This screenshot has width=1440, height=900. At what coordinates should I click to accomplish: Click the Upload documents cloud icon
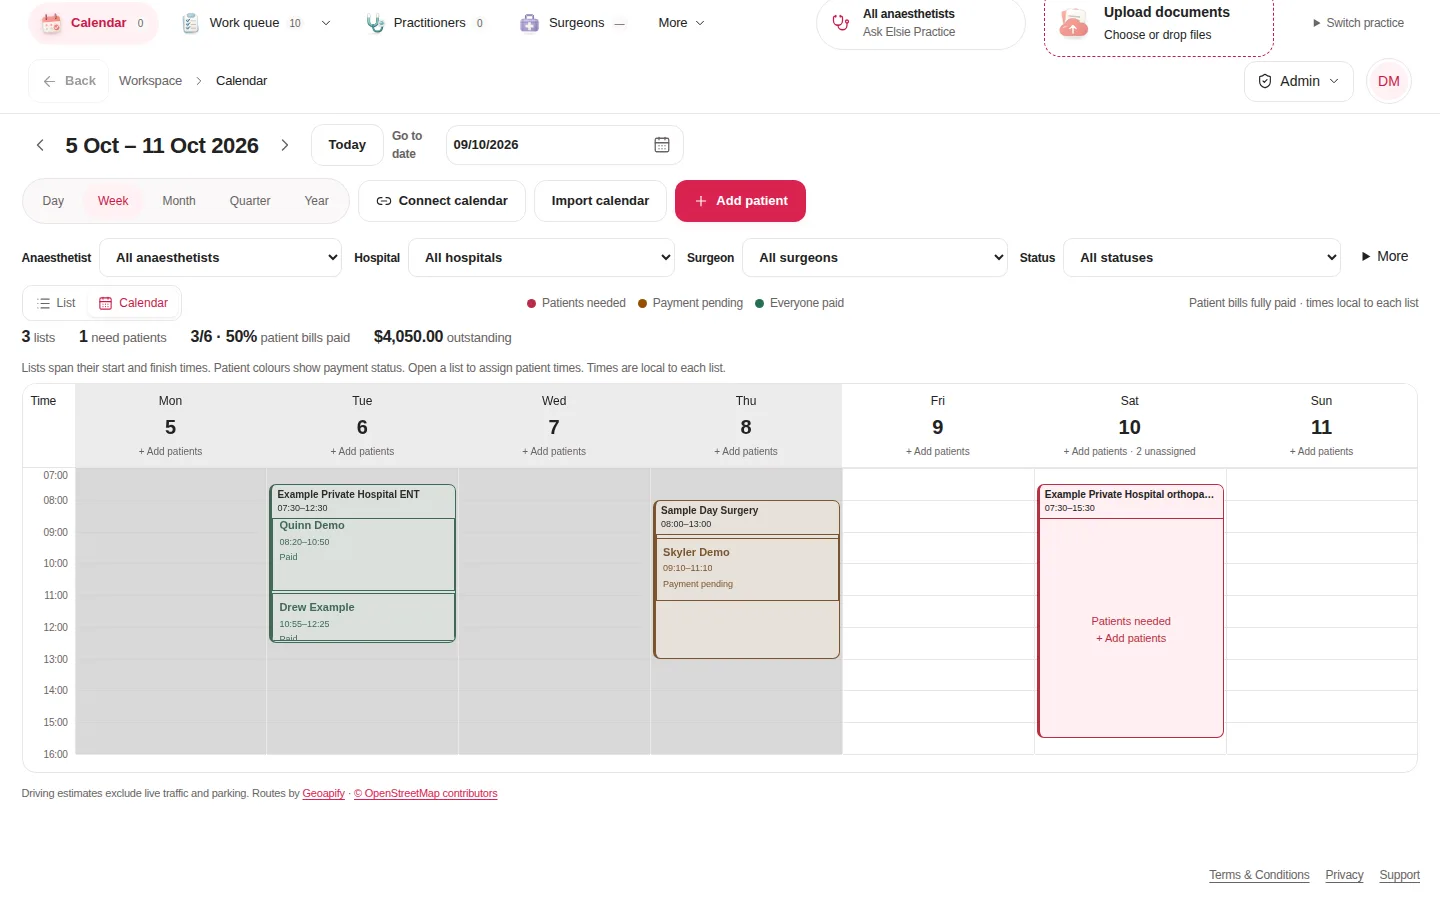[x=1073, y=23]
